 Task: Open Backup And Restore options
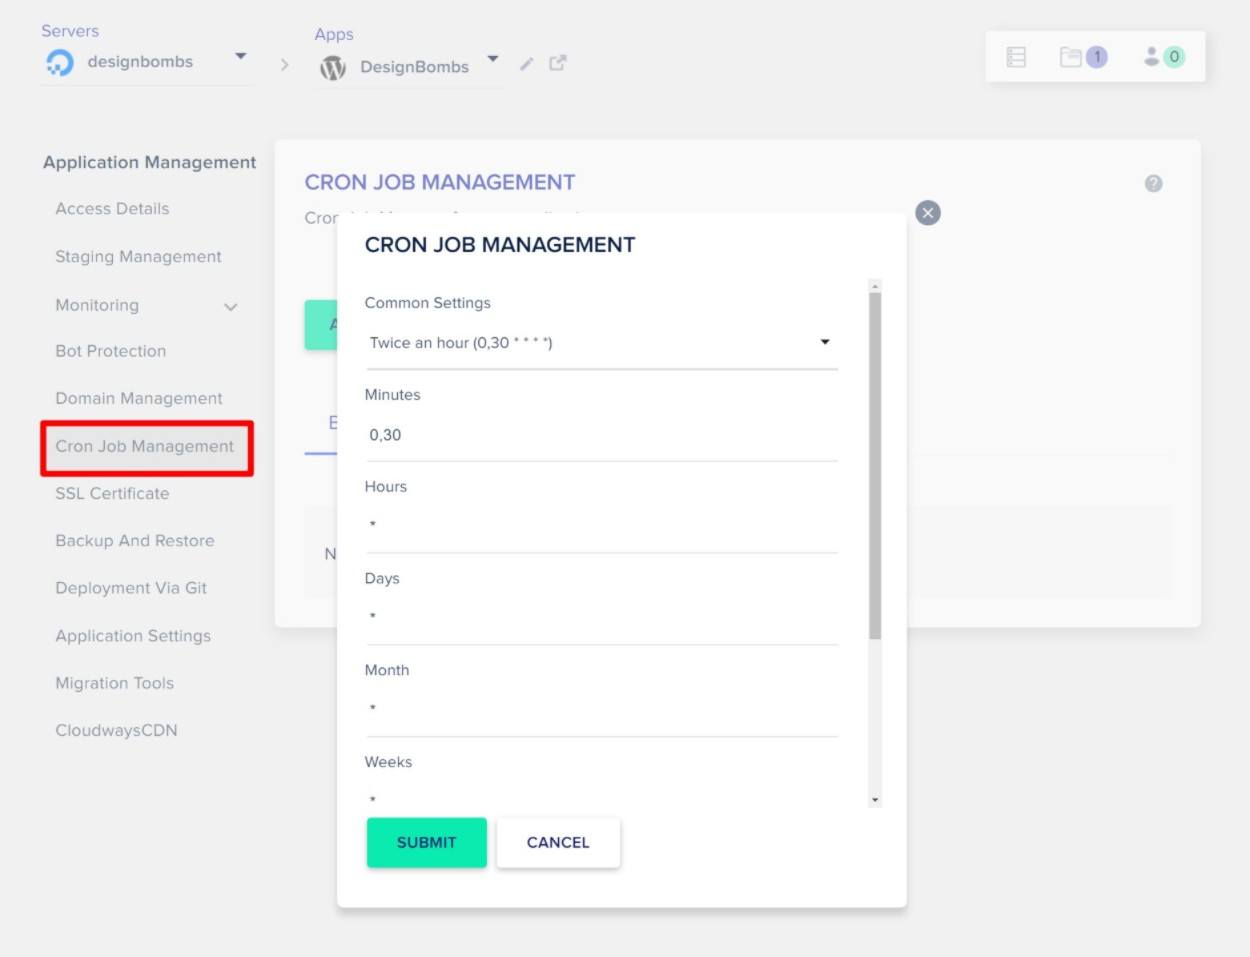click(x=135, y=540)
